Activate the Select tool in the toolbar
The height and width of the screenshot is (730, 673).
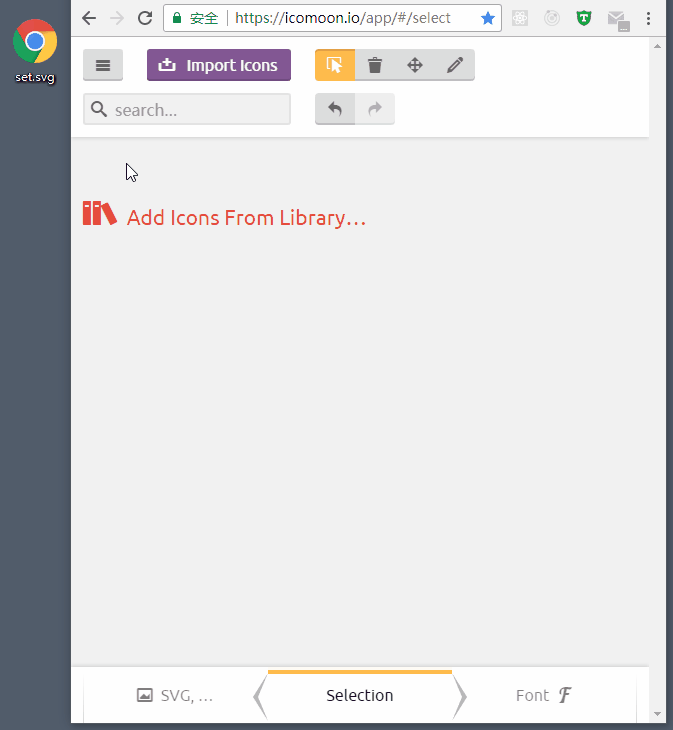point(335,65)
